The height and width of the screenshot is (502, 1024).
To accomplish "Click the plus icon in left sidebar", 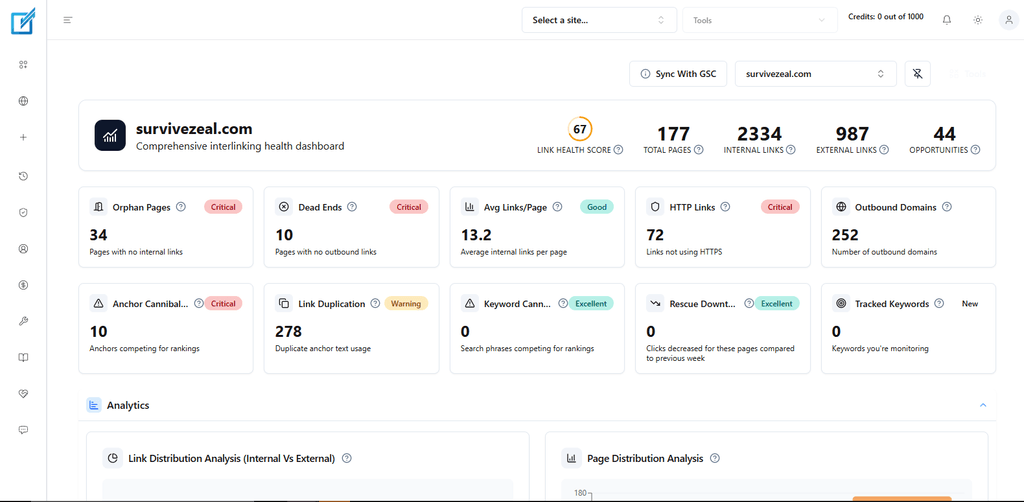I will pyautogui.click(x=24, y=138).
